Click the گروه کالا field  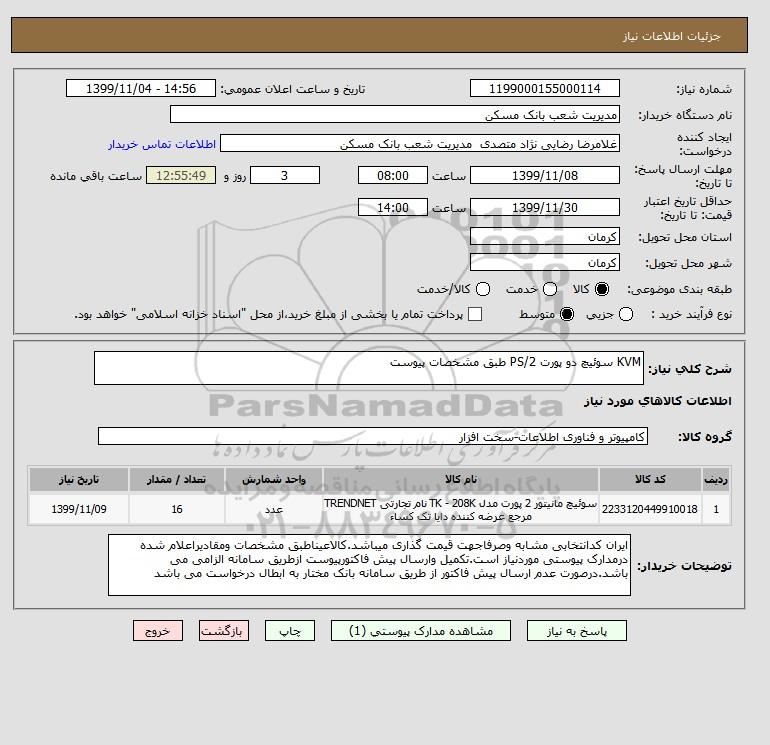[x=373, y=436]
